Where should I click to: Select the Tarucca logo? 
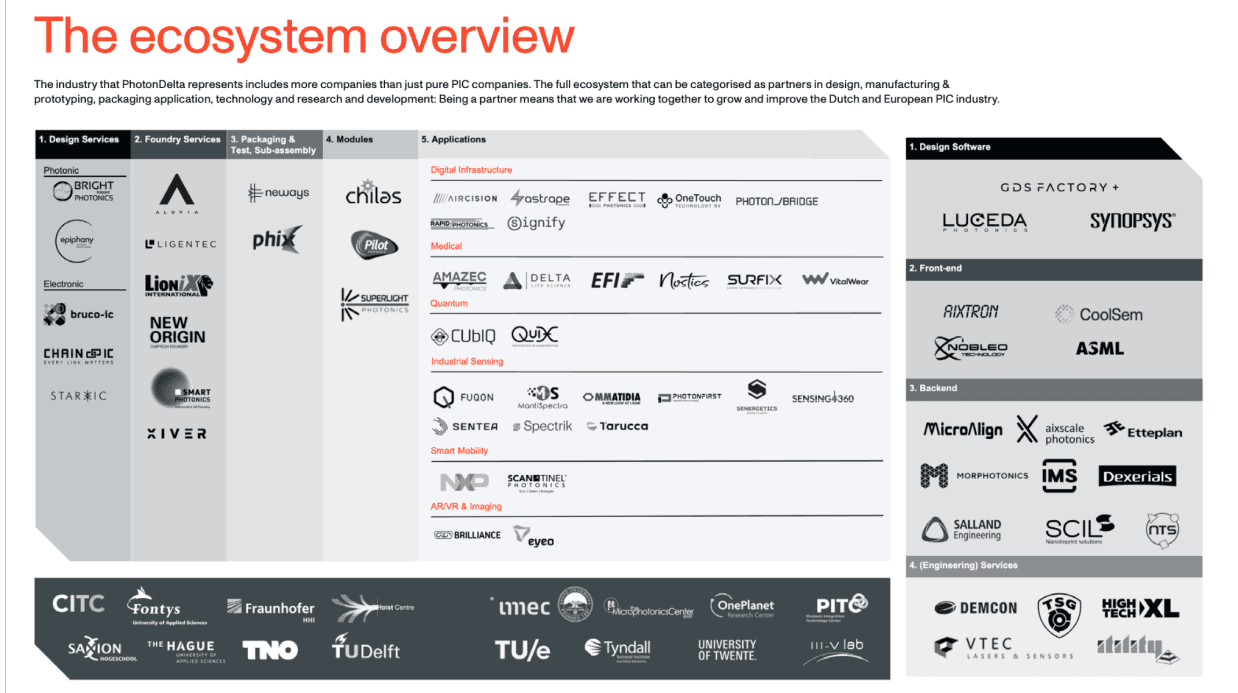[x=617, y=426]
